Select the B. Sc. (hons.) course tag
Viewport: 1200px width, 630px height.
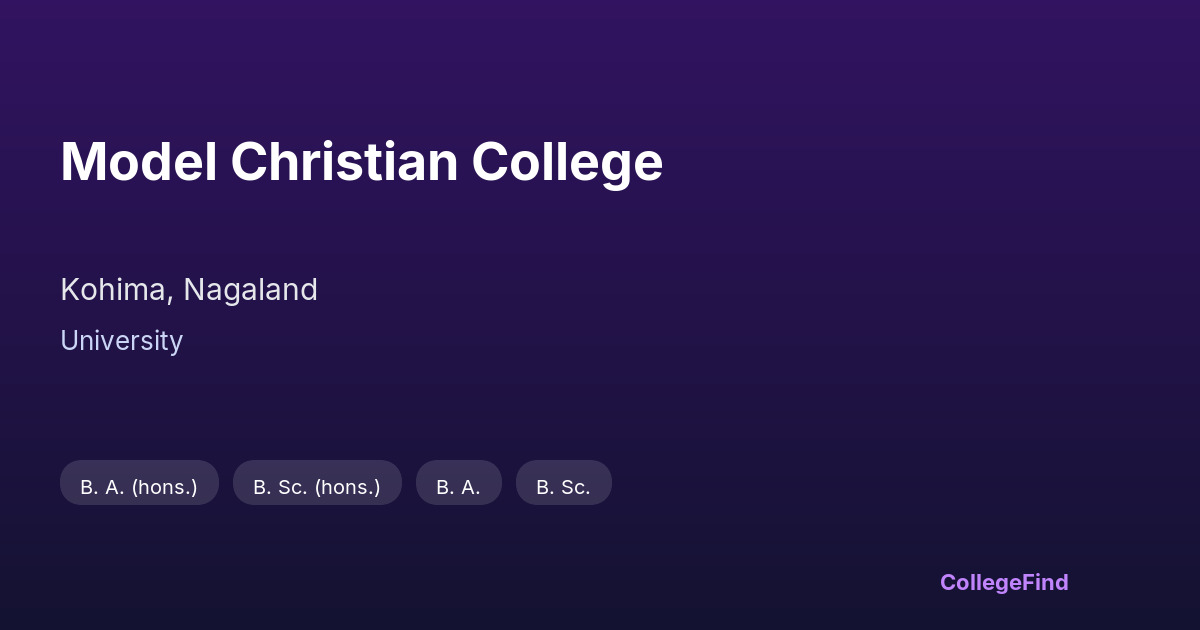317,483
